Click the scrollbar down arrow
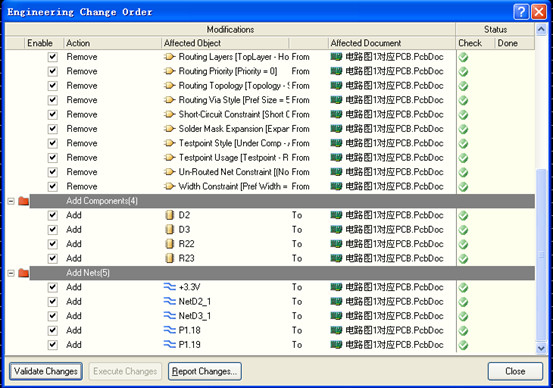Screen dimensions: 553x388 pyautogui.click(x=541, y=348)
